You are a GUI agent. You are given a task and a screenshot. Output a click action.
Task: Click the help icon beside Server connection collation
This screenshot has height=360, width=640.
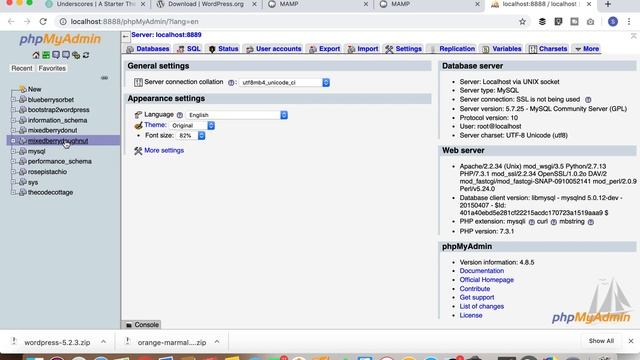231,82
